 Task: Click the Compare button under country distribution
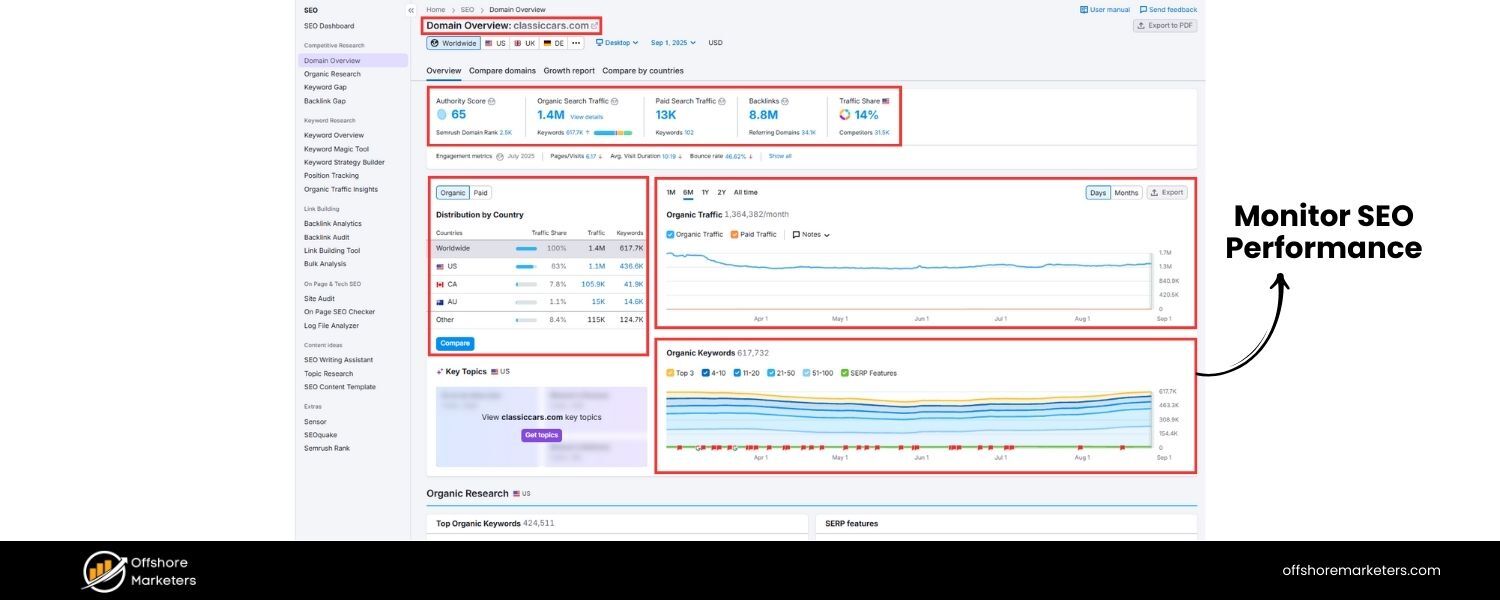[455, 343]
